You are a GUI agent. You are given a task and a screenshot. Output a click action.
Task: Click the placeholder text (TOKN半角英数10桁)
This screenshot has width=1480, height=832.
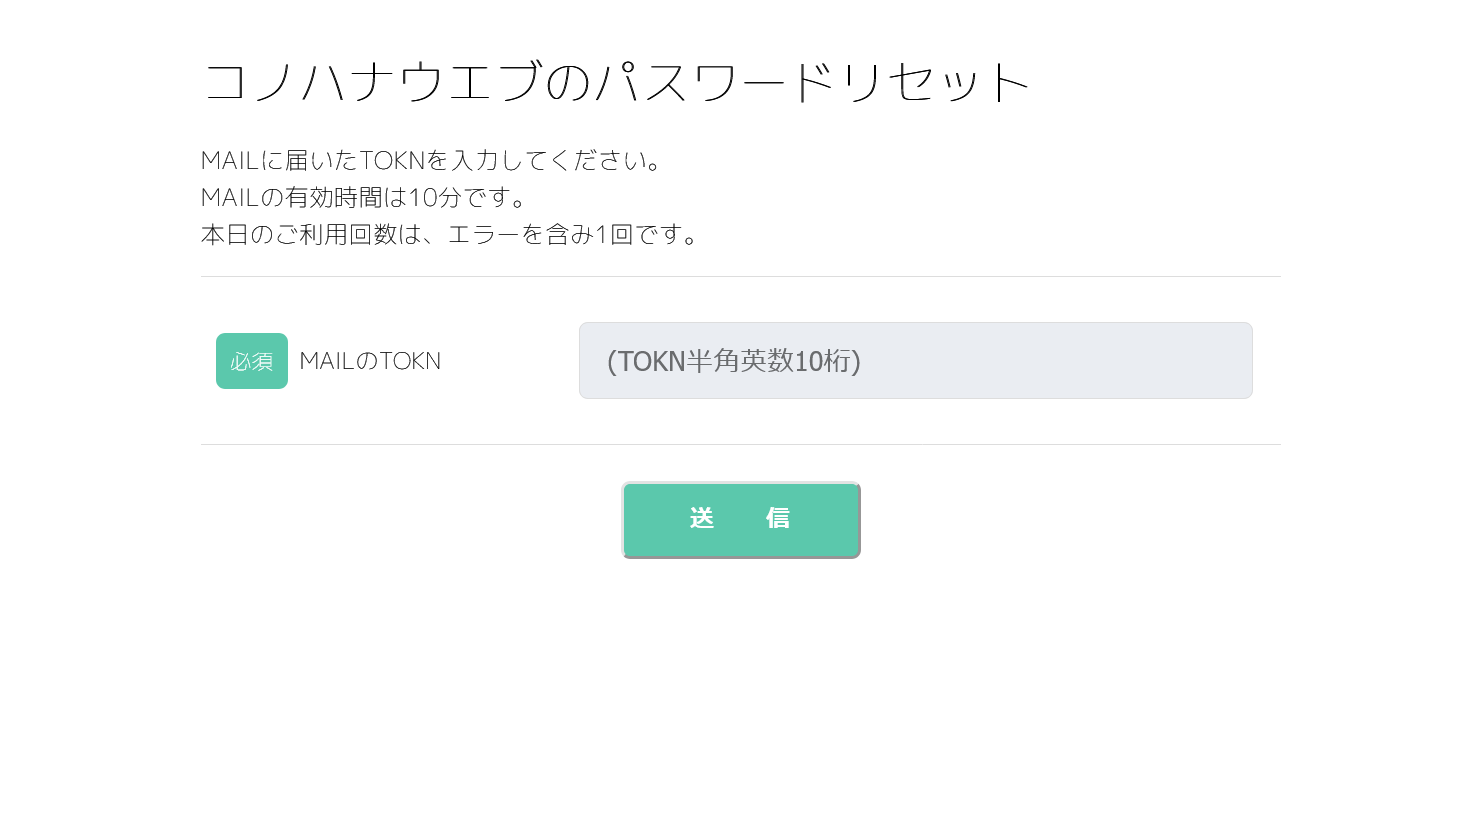tap(734, 361)
